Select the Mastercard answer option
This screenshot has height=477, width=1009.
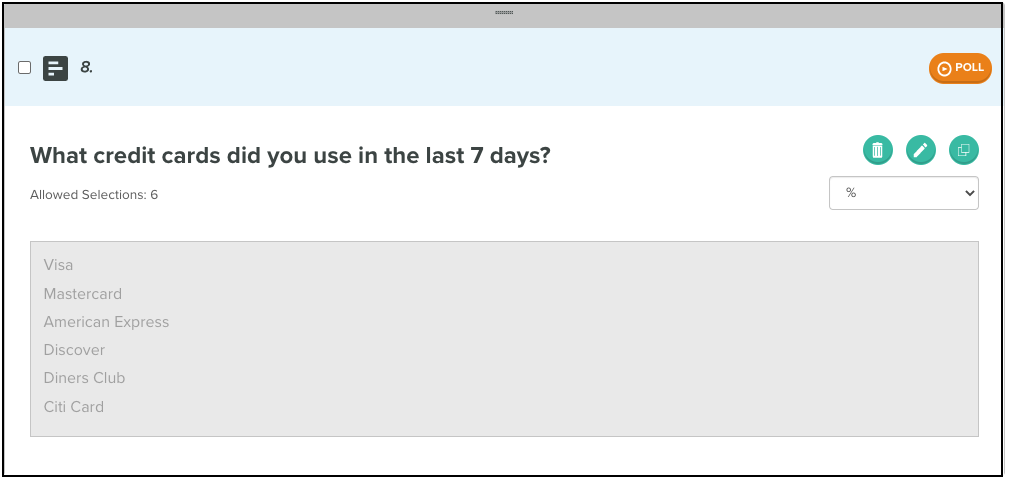82,294
